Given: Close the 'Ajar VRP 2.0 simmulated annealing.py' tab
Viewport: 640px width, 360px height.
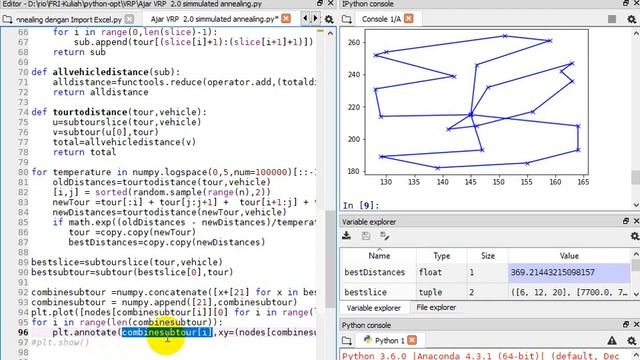Looking at the screenshot, I should [x=286, y=19].
